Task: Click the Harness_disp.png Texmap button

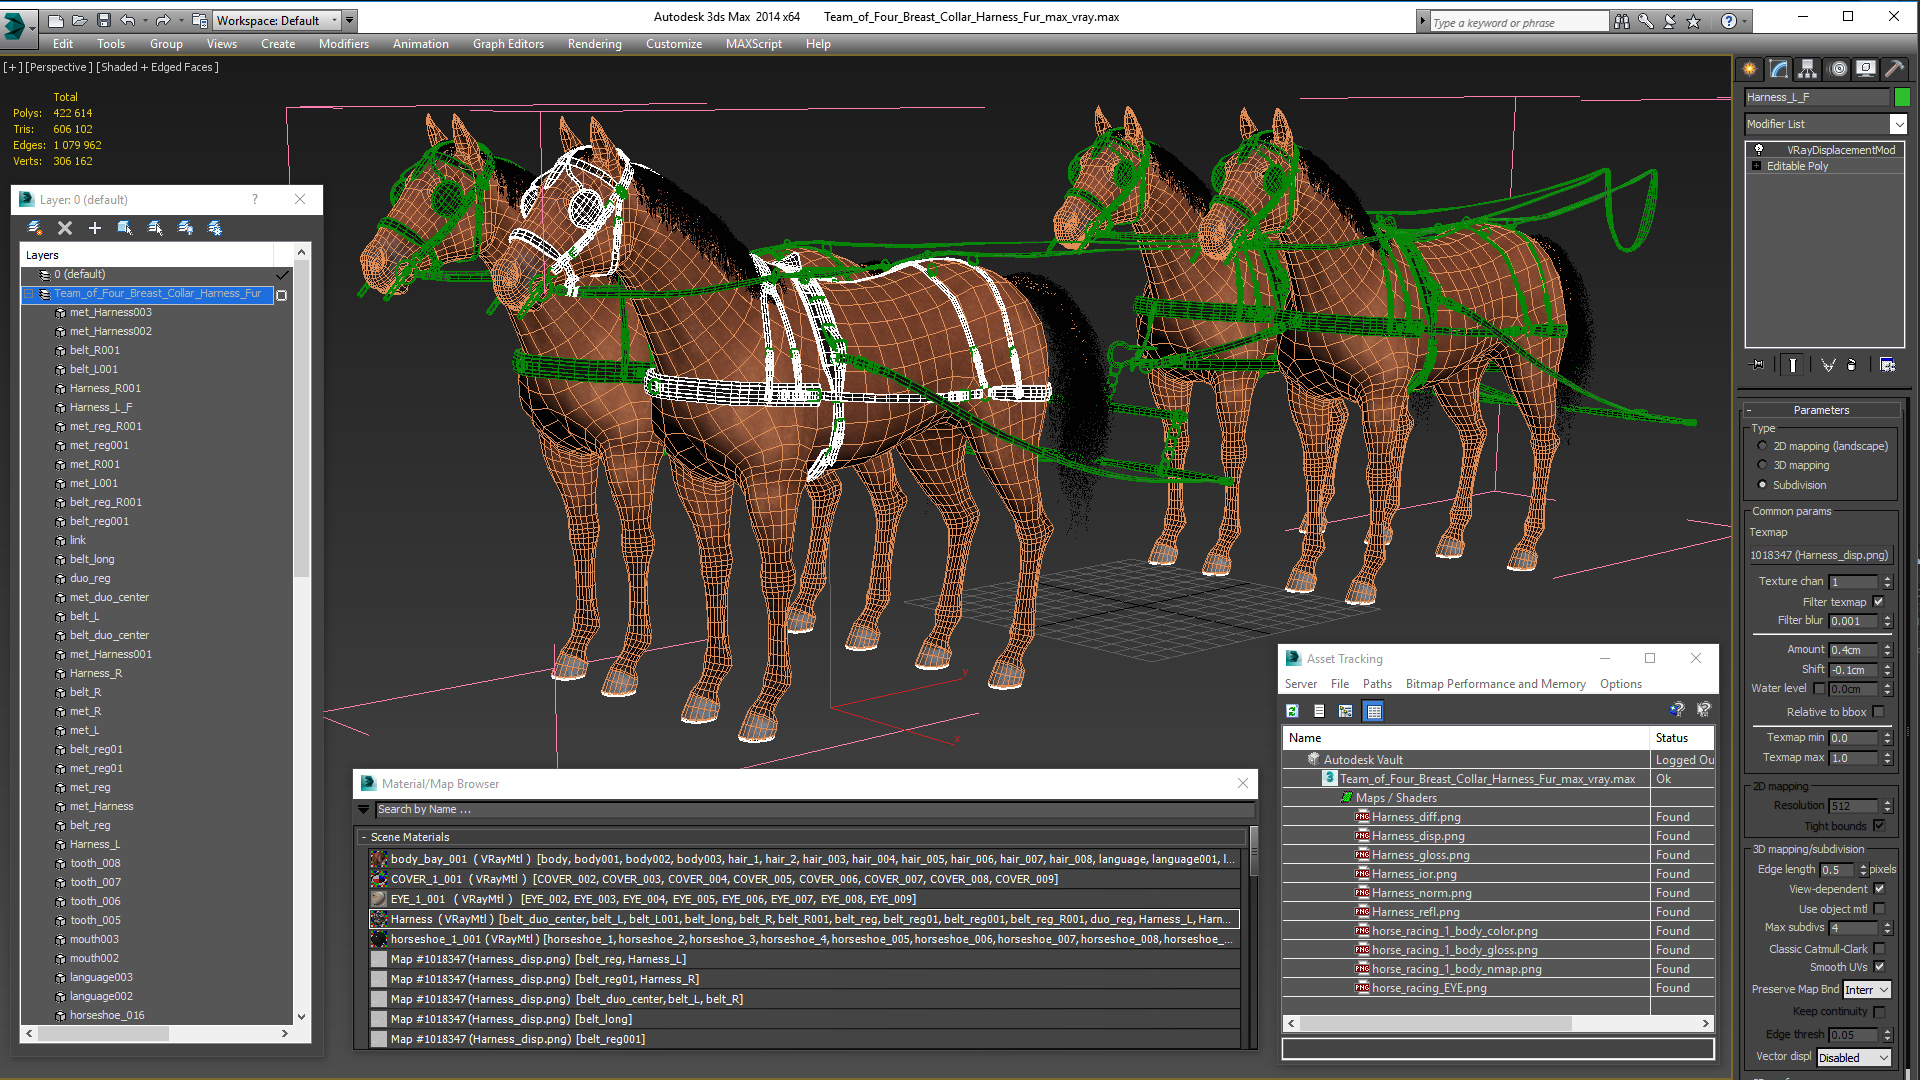Action: coord(1819,555)
